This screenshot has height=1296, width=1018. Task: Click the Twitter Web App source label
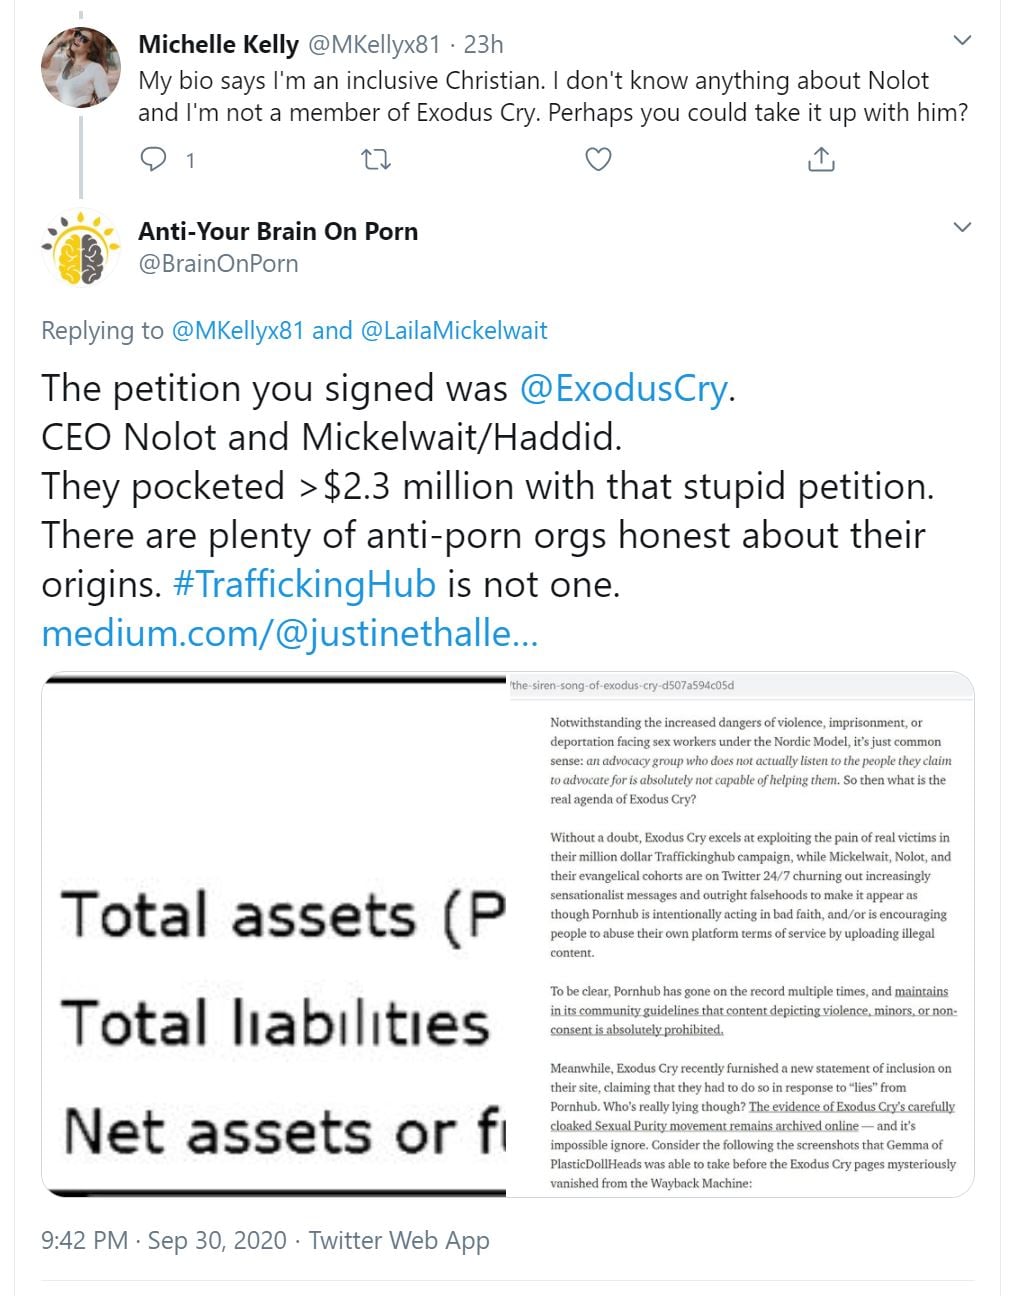coord(399,1240)
